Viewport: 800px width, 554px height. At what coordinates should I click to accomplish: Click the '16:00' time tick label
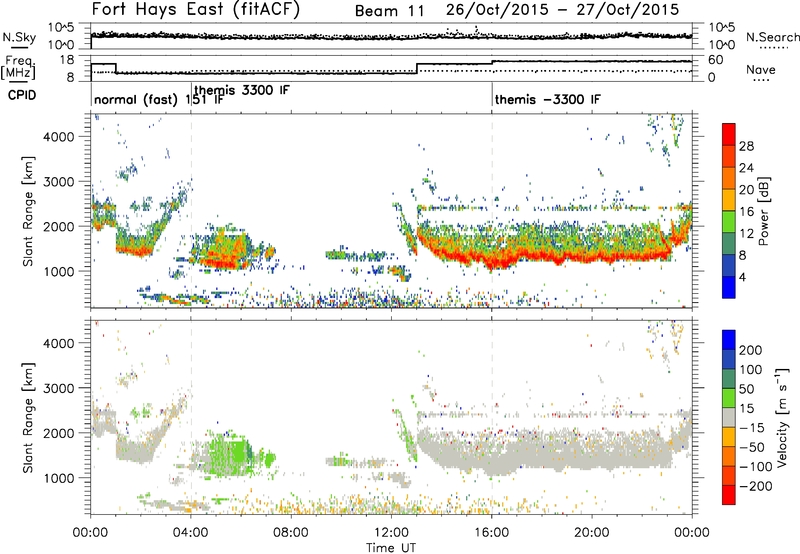click(x=491, y=533)
